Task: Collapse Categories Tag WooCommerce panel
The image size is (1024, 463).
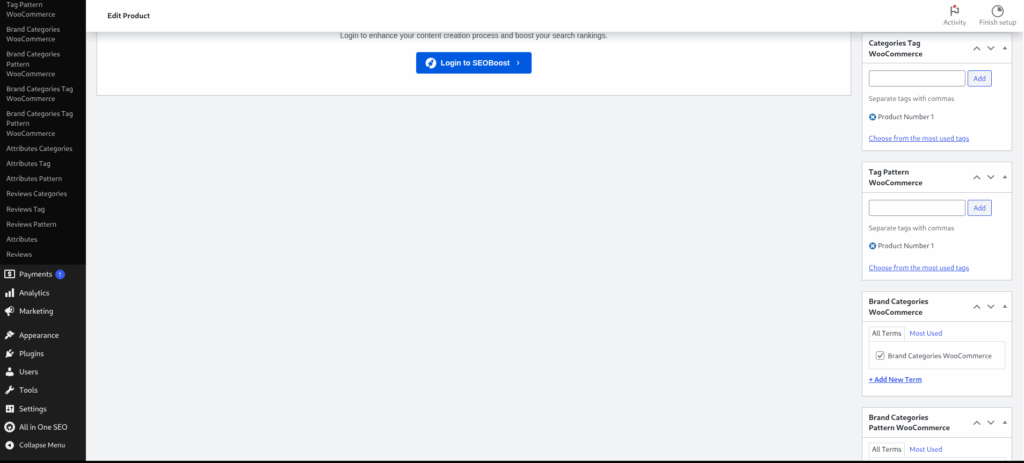Action: pos(1004,48)
